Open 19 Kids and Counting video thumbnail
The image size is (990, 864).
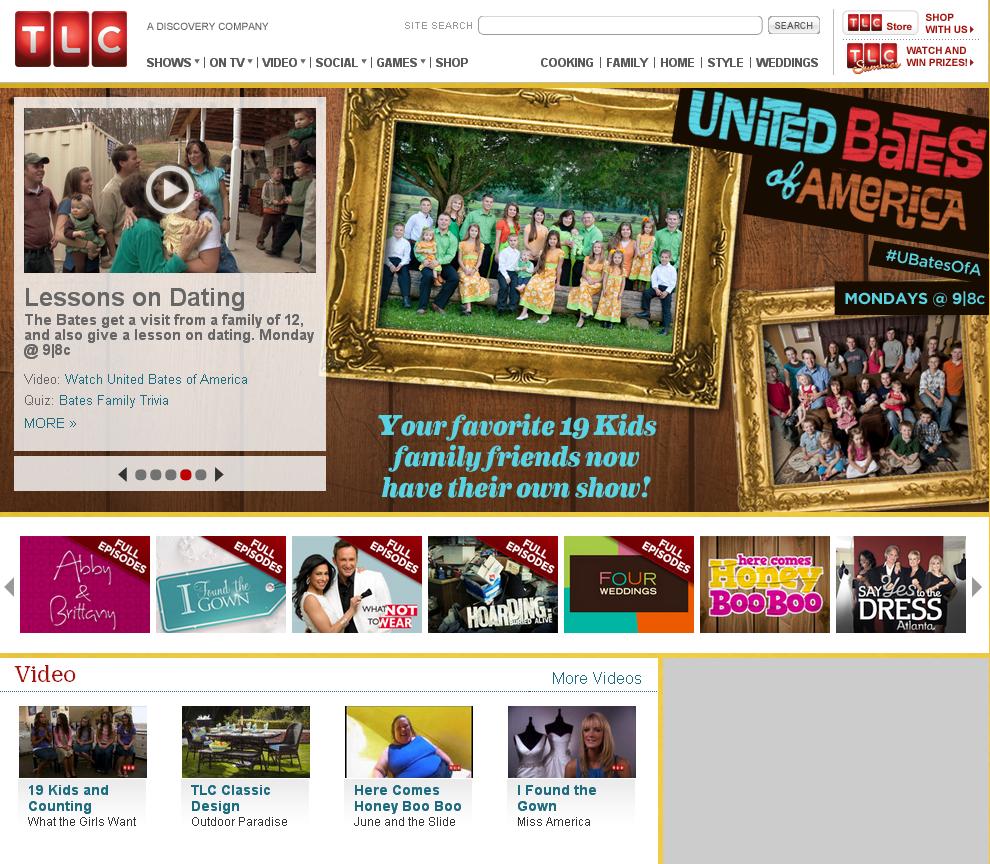click(83, 741)
